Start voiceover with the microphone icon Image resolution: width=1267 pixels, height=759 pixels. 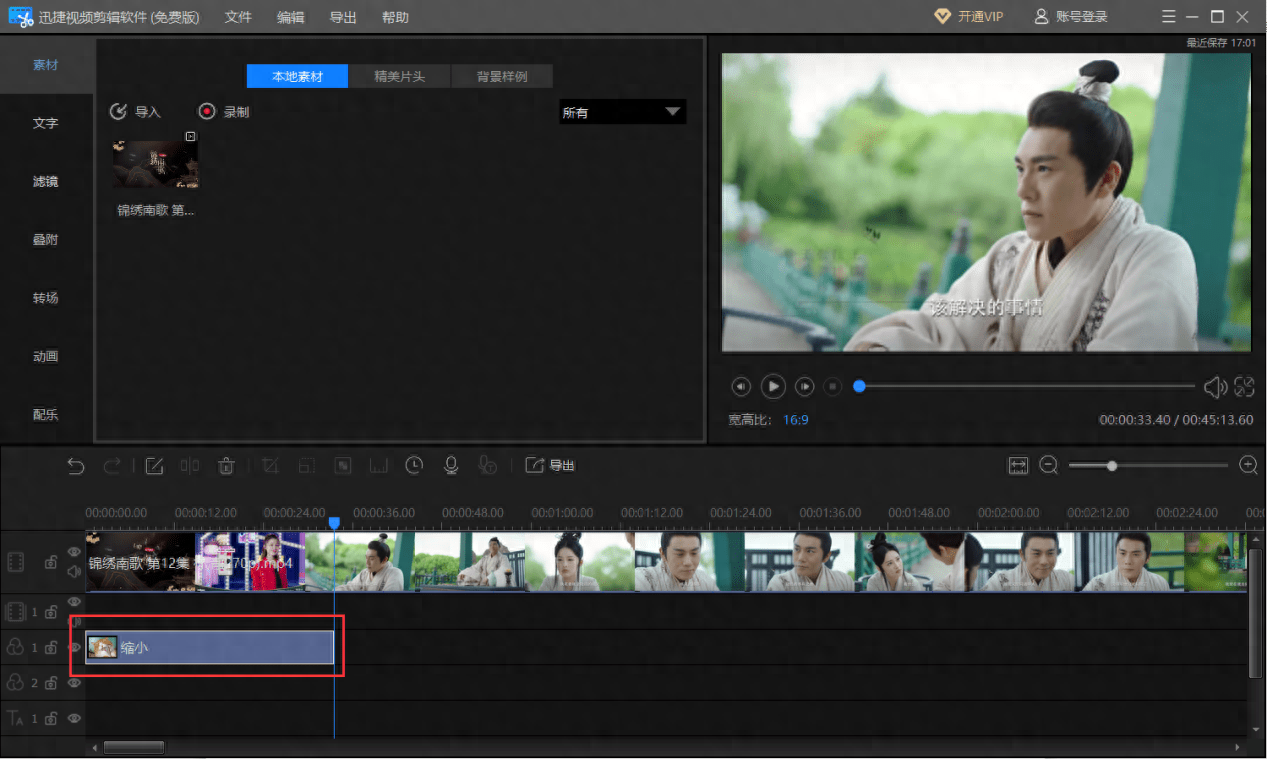(x=451, y=465)
